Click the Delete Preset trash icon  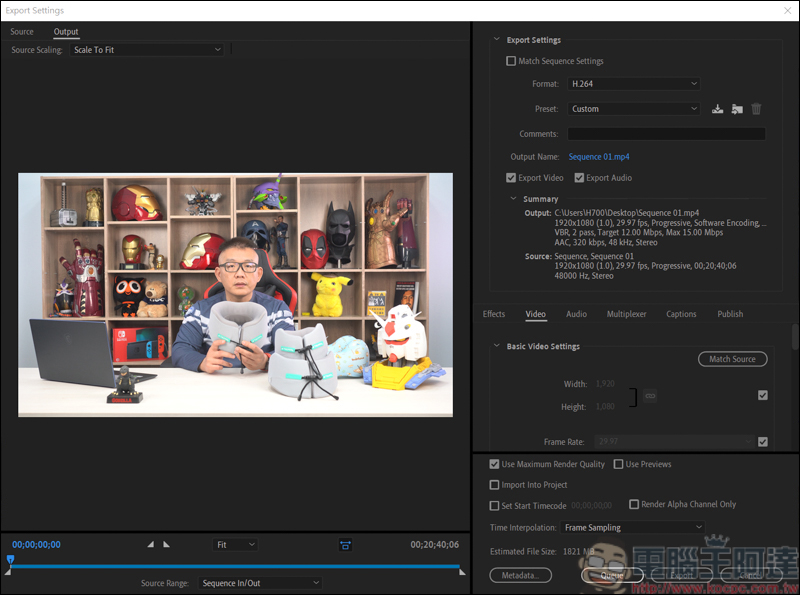point(756,109)
